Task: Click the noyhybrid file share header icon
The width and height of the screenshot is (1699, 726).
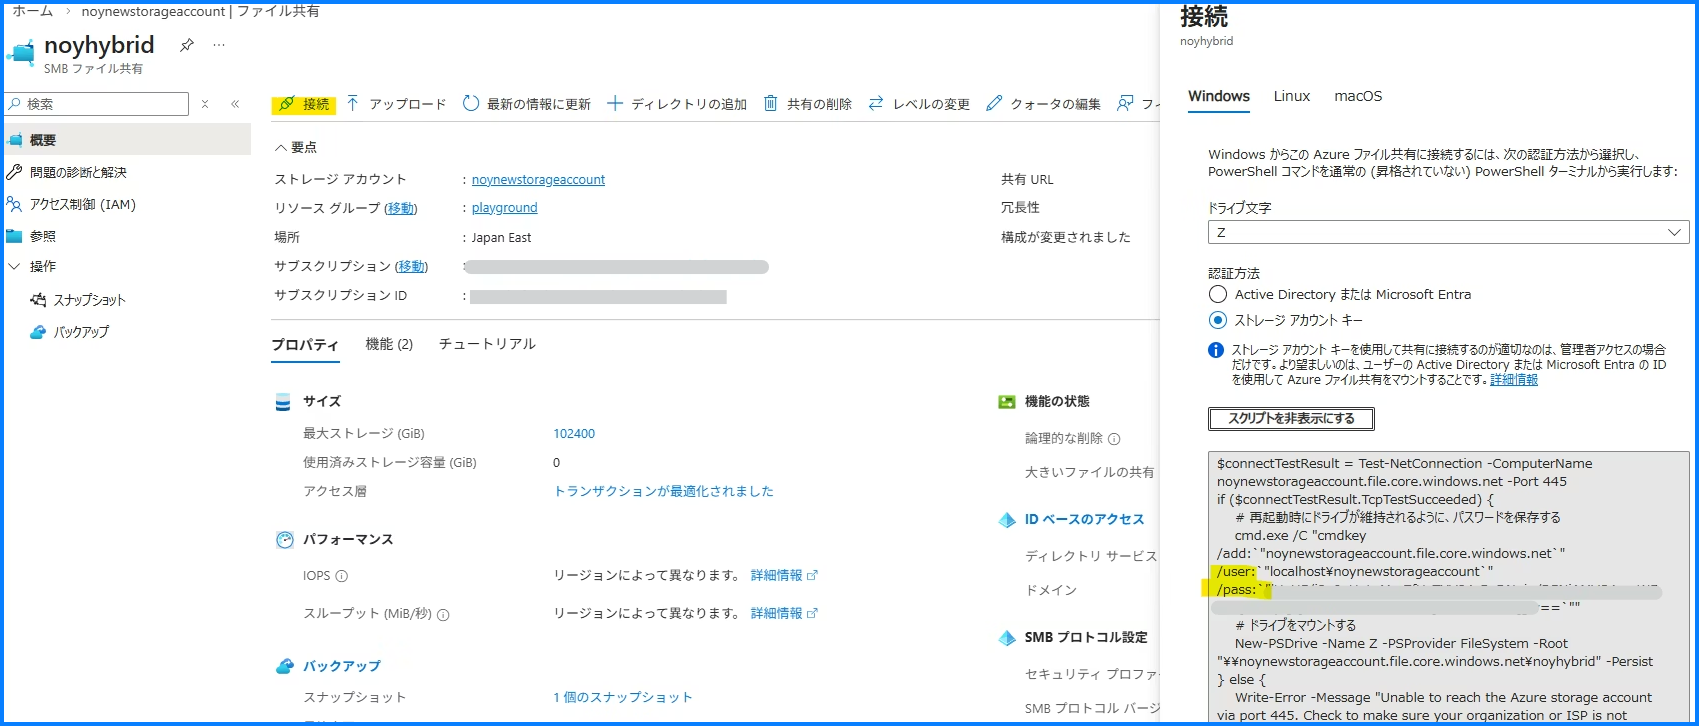Action: click(x=21, y=52)
